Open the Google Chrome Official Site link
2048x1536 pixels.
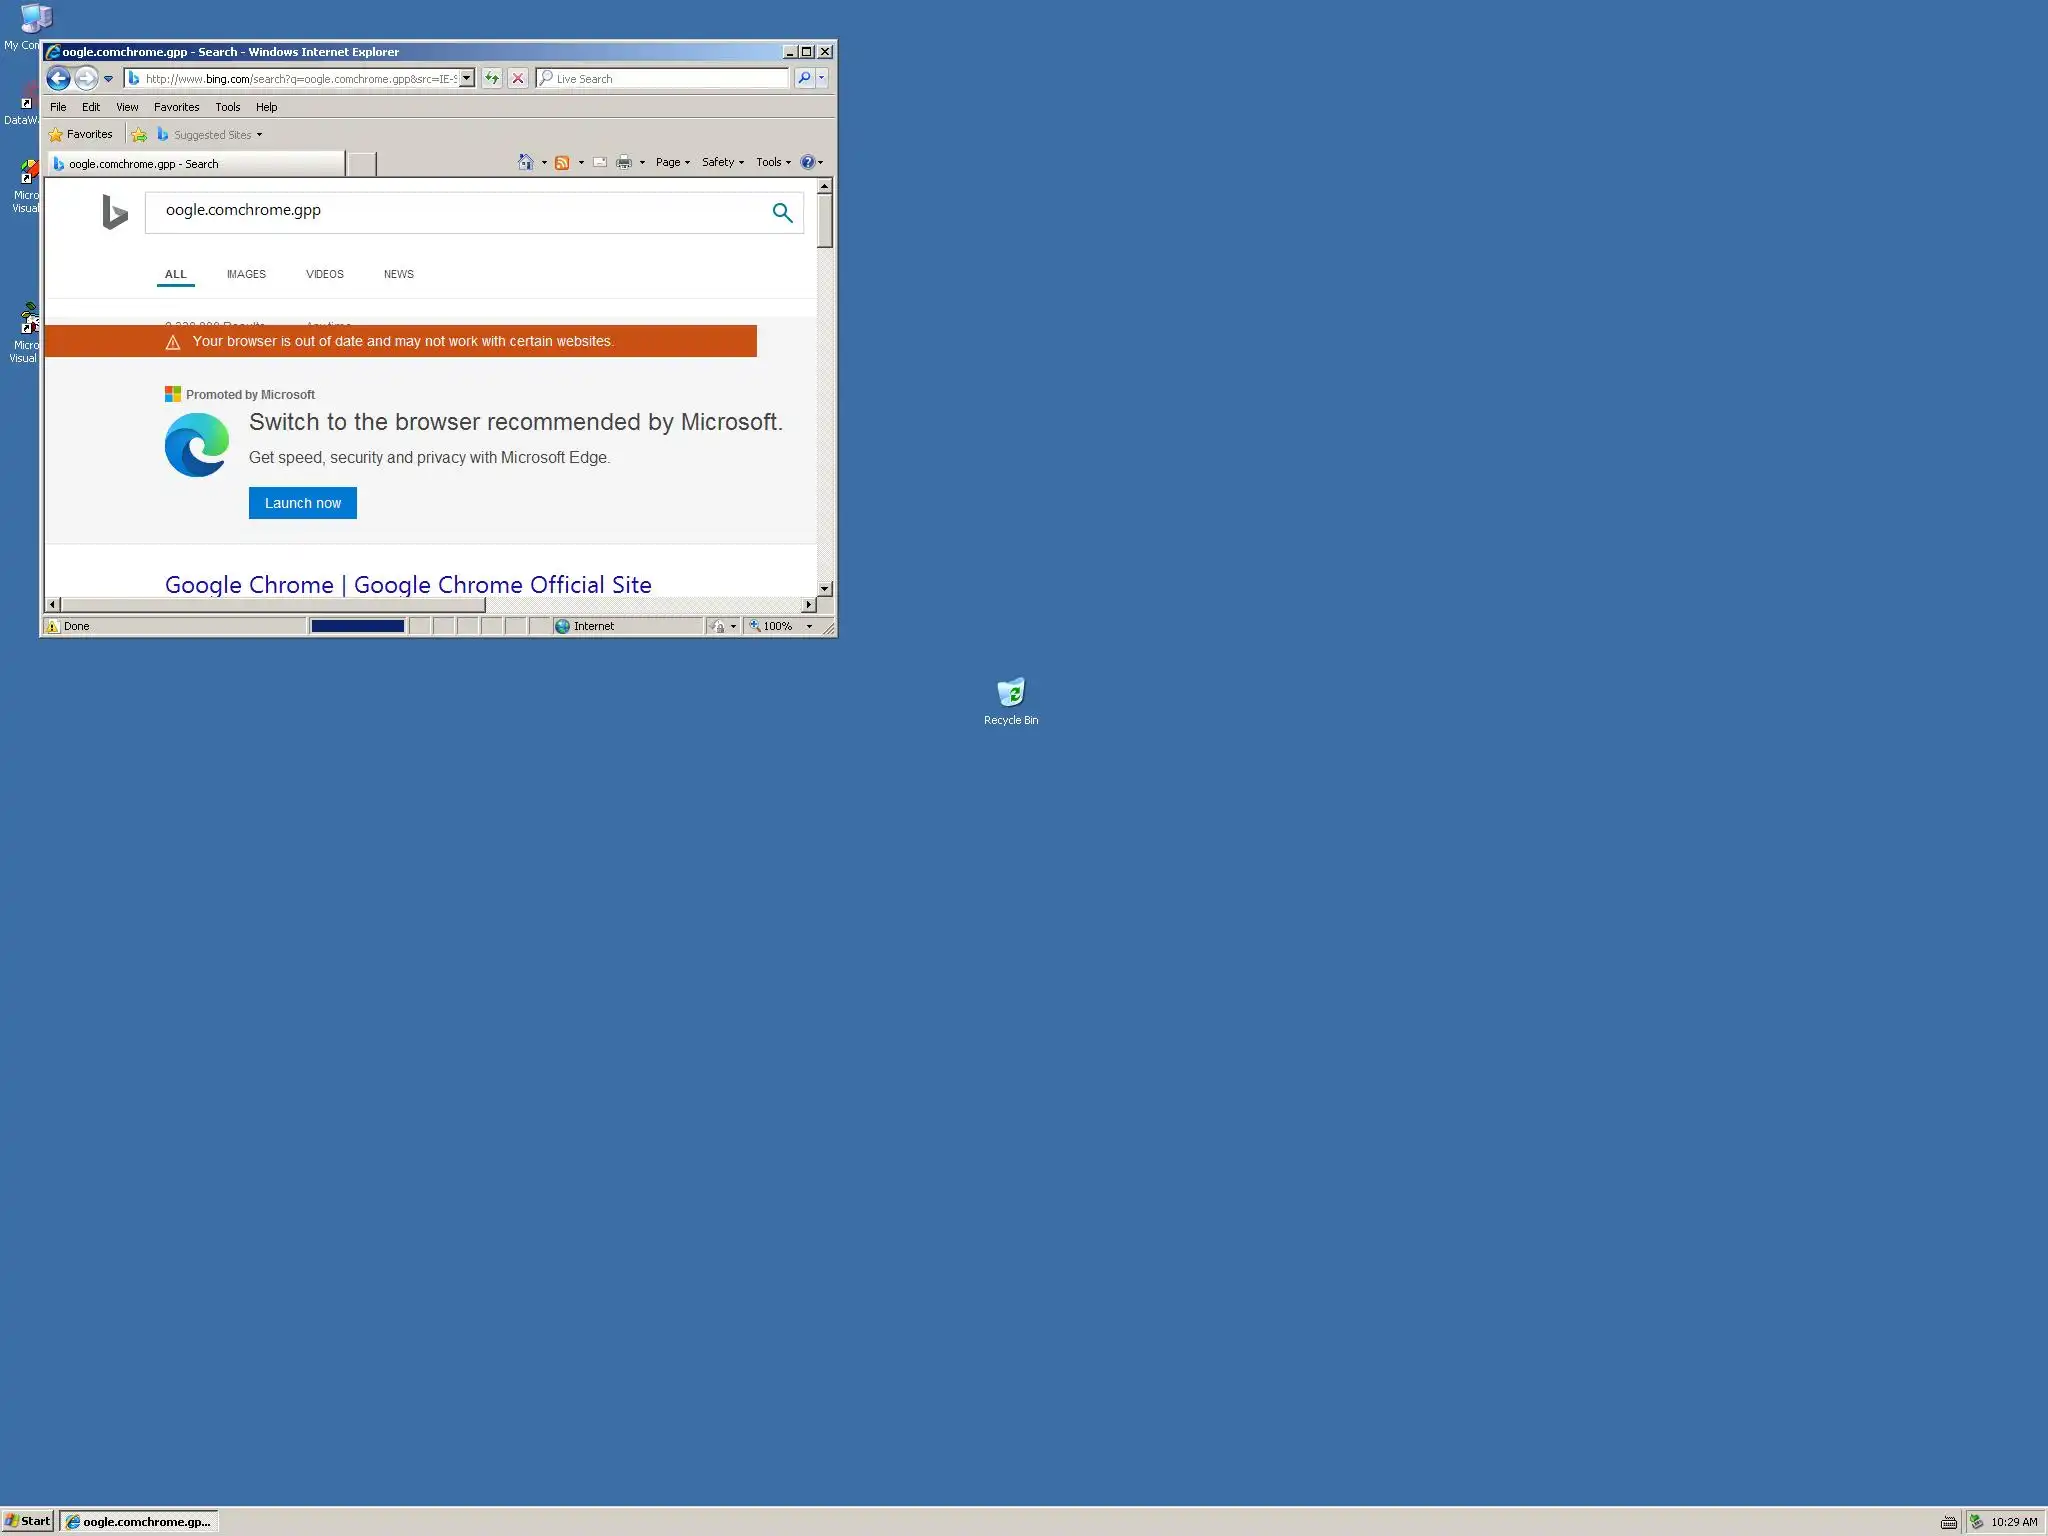pos(408,585)
